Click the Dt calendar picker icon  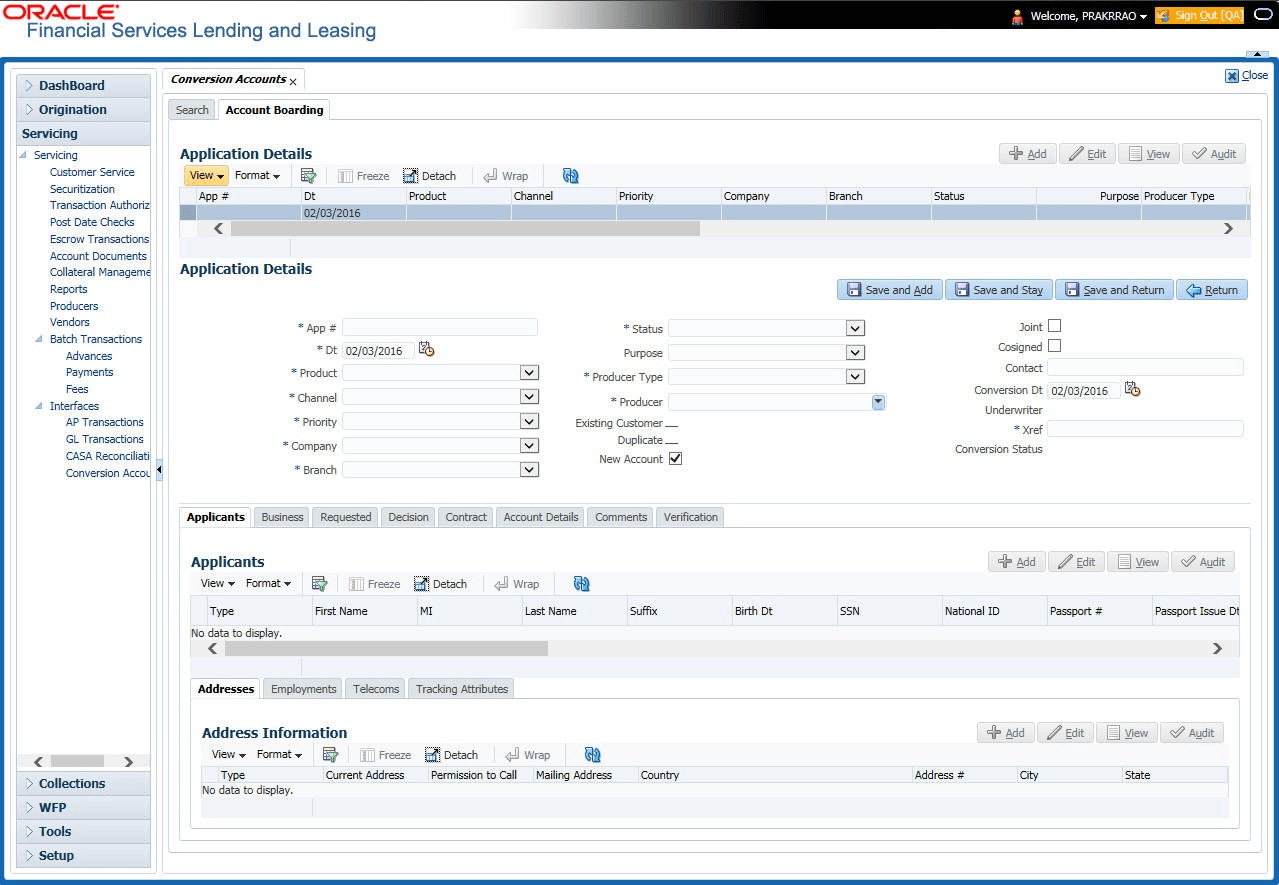click(x=427, y=350)
